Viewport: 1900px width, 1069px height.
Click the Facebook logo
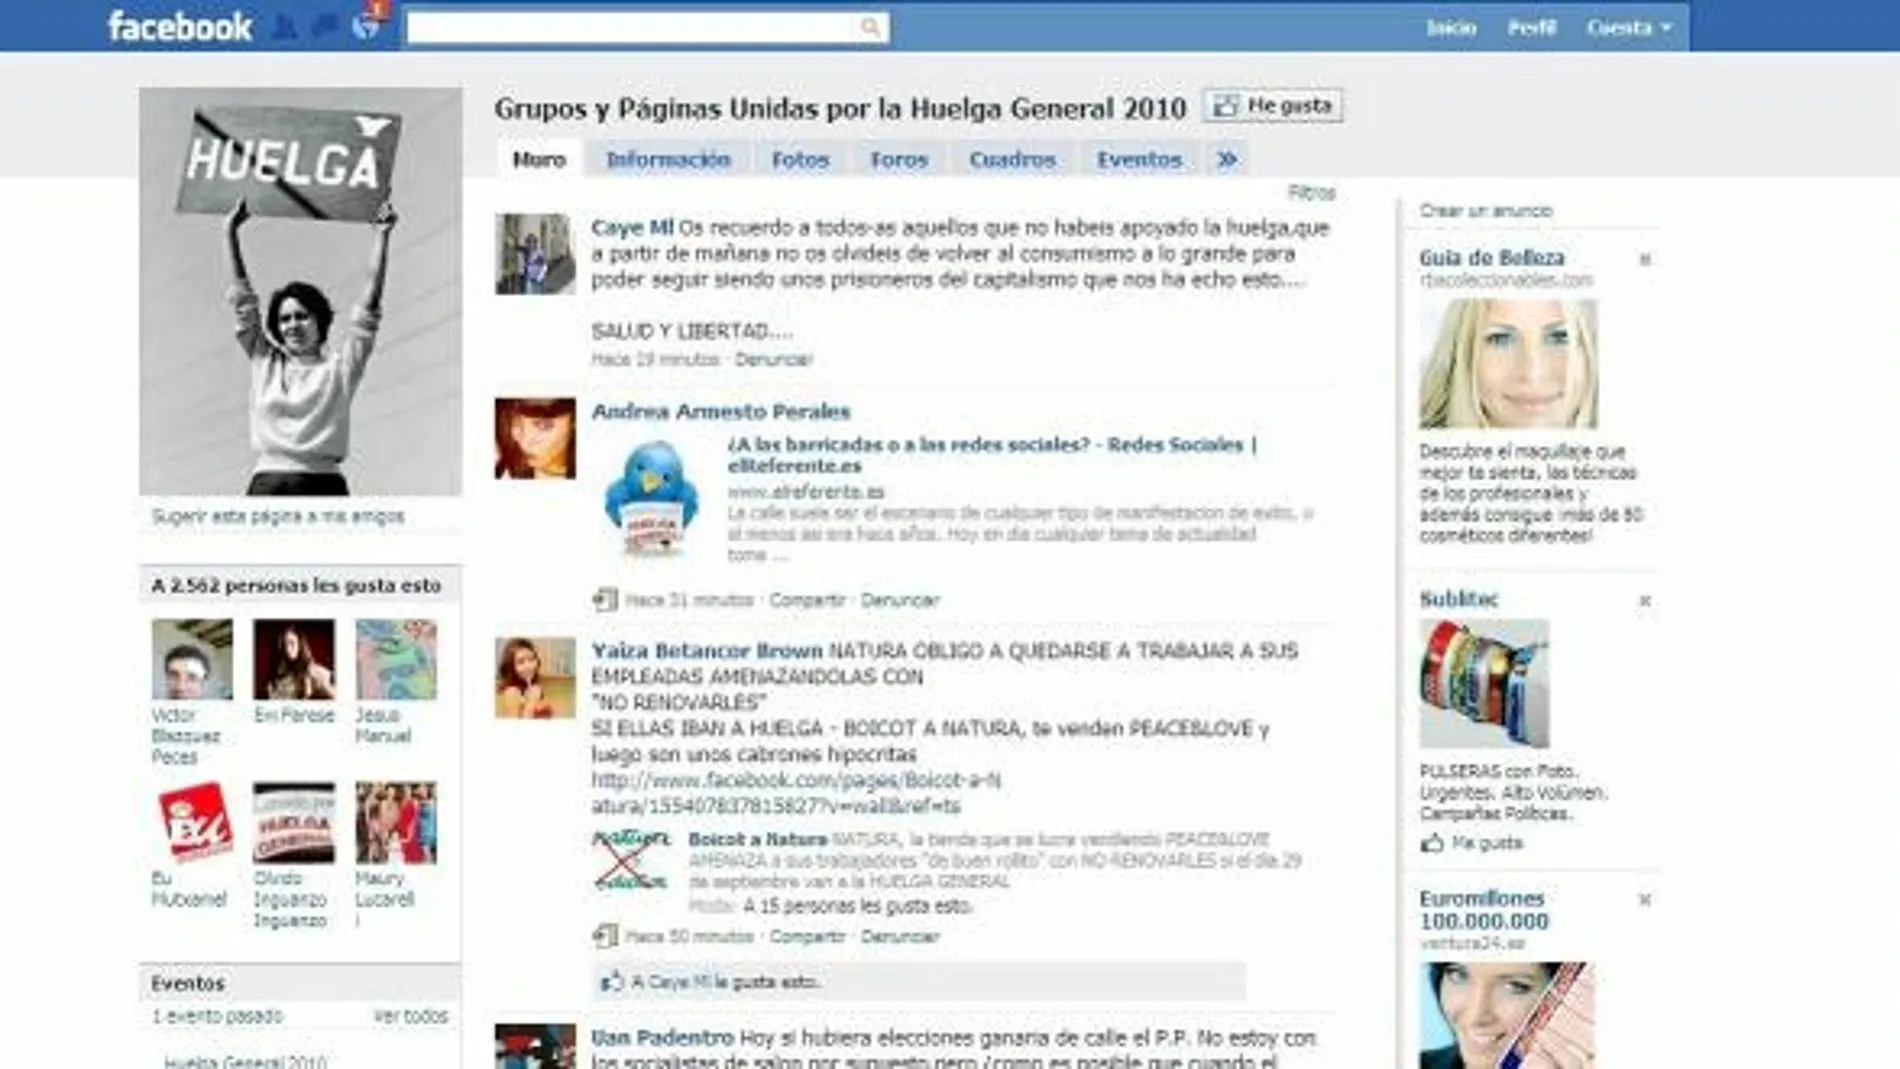click(x=180, y=27)
